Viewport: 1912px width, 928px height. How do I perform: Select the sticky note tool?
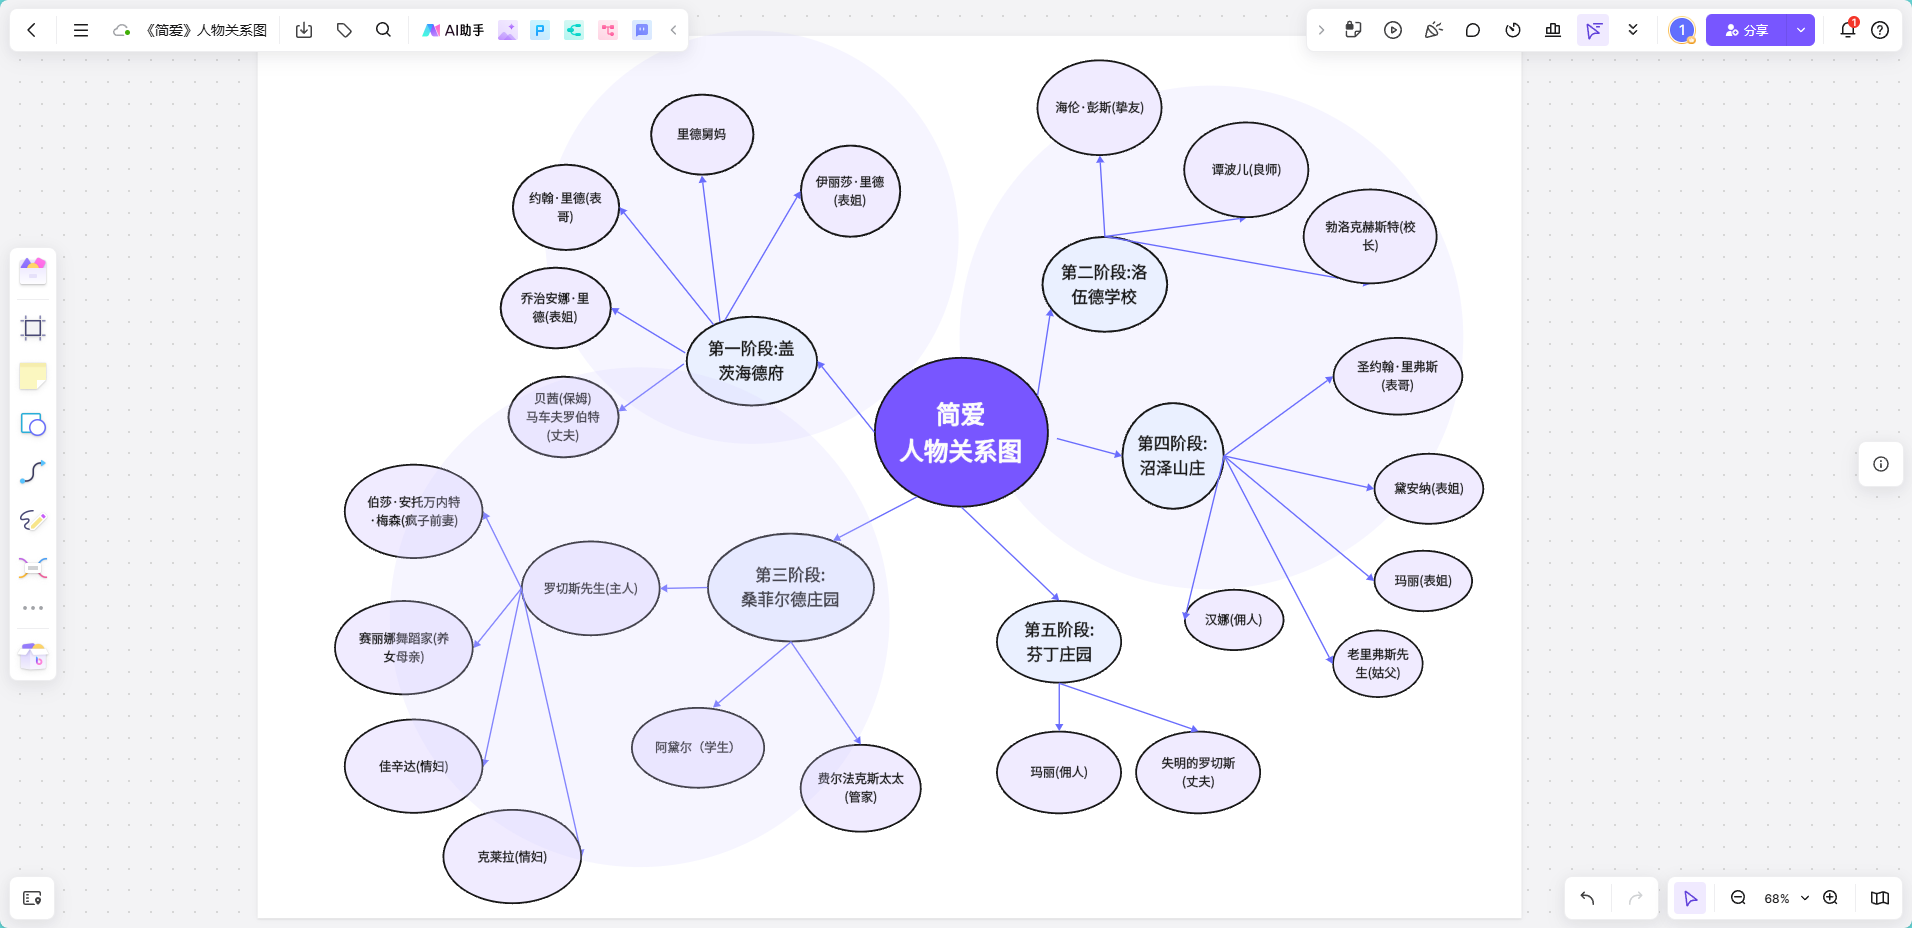point(33,376)
